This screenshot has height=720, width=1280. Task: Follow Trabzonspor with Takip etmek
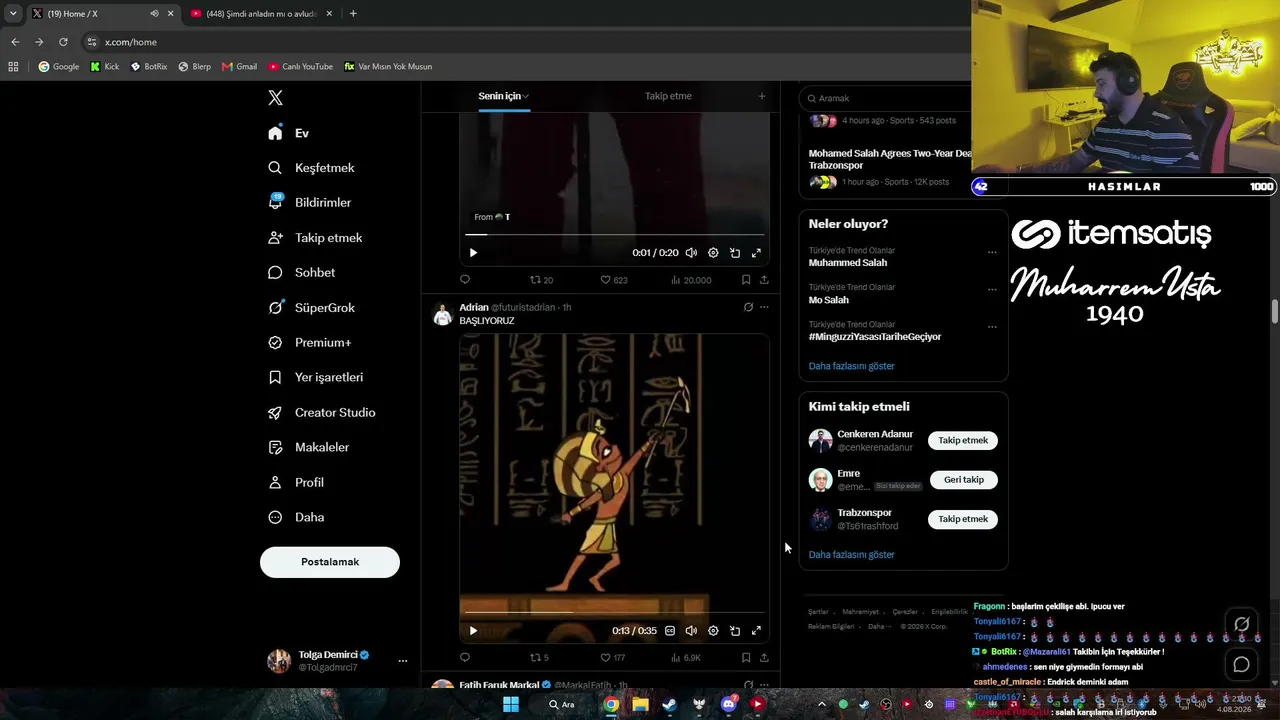tap(963, 519)
